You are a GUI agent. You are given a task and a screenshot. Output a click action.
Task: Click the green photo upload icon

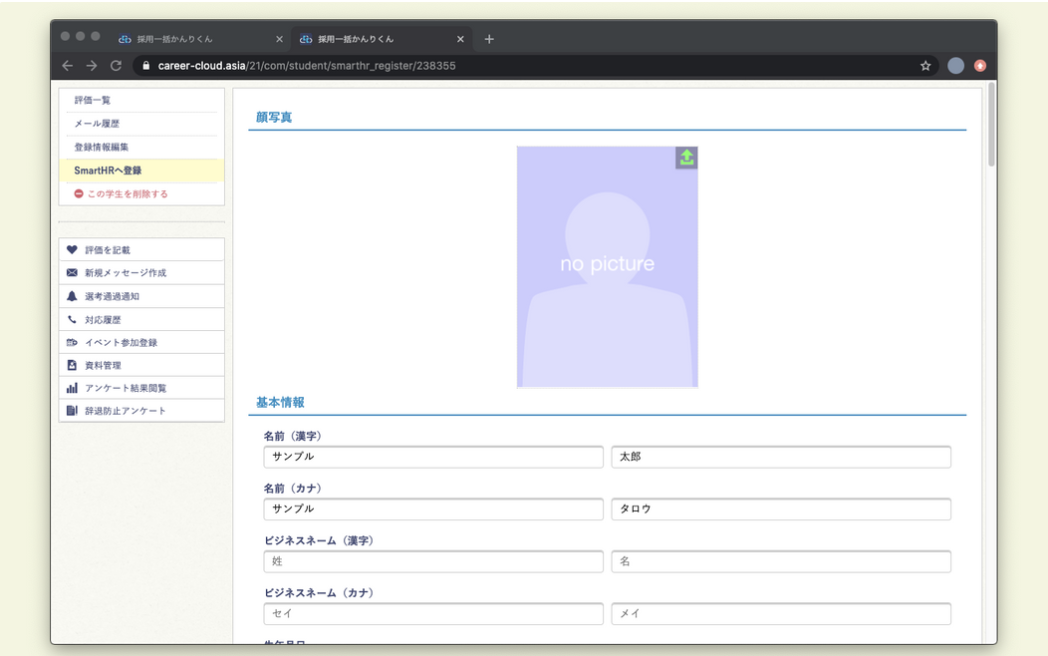click(x=686, y=158)
